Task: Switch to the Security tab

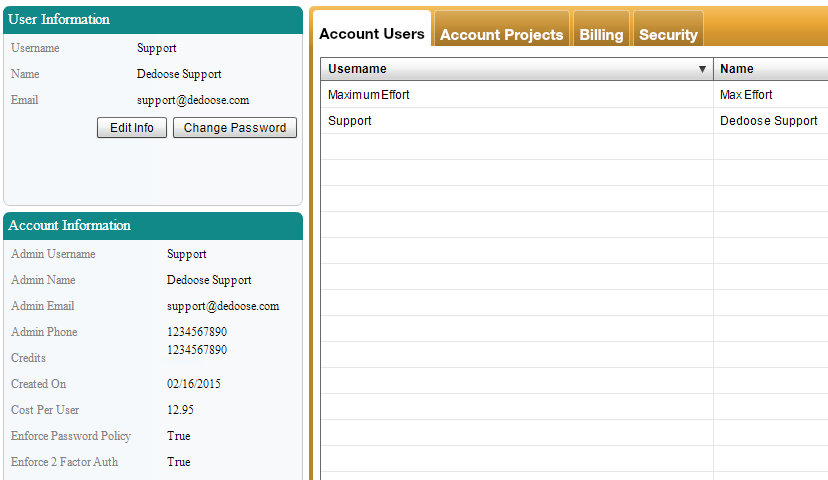Action: (x=668, y=30)
